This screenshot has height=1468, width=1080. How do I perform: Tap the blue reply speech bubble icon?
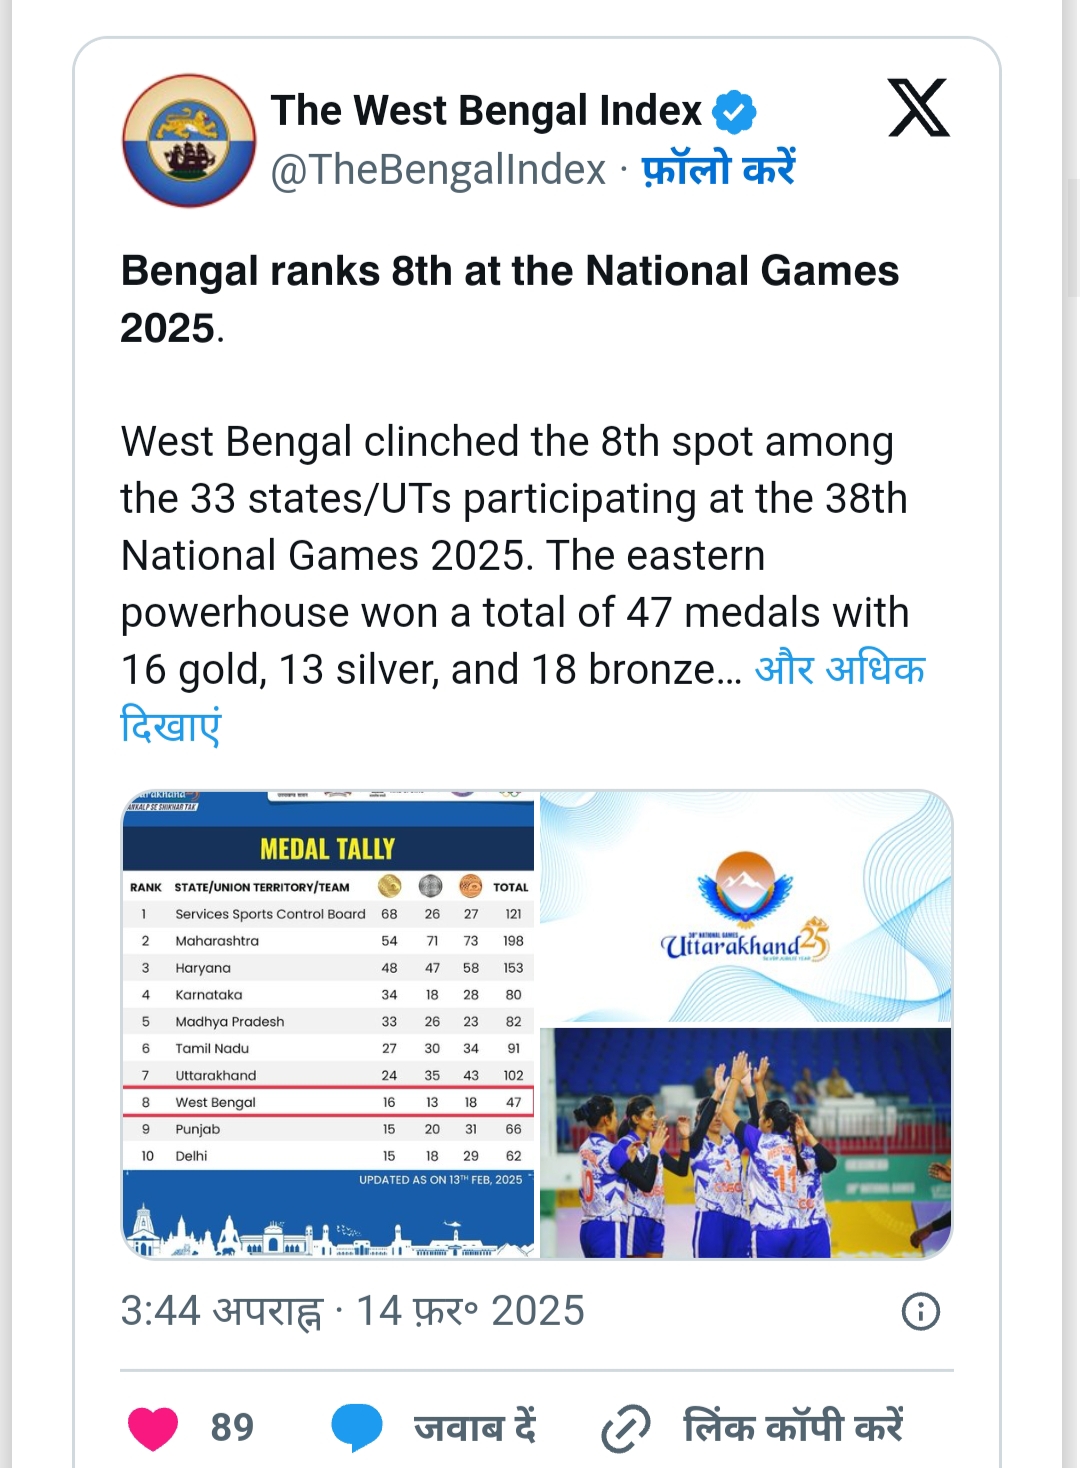coord(356,1427)
